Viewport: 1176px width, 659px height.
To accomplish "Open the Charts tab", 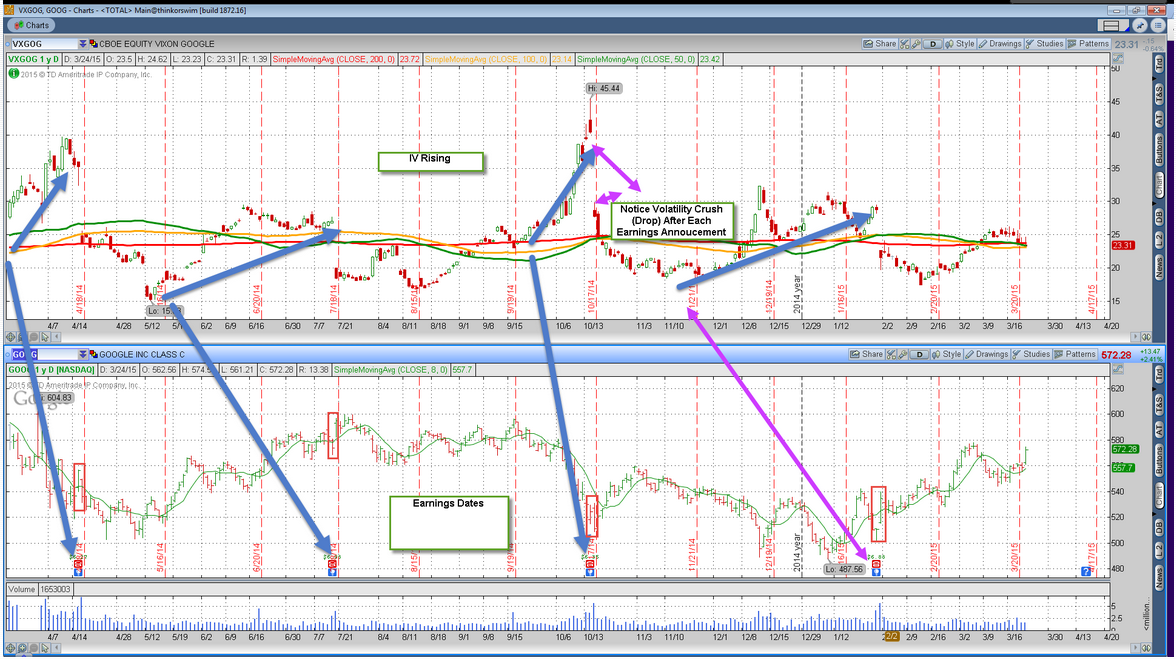I will (x=32, y=25).
